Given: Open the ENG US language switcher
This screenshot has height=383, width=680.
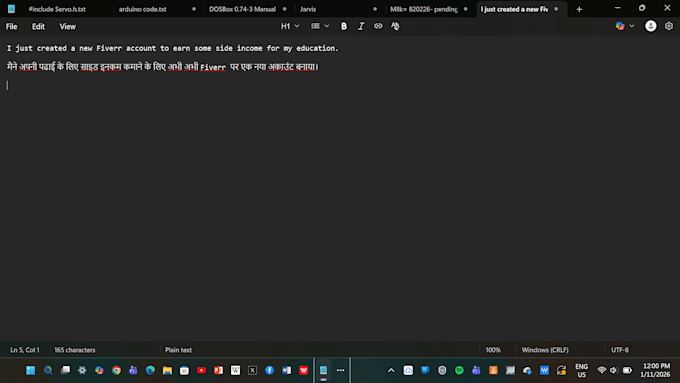Looking at the screenshot, I should 582,370.
